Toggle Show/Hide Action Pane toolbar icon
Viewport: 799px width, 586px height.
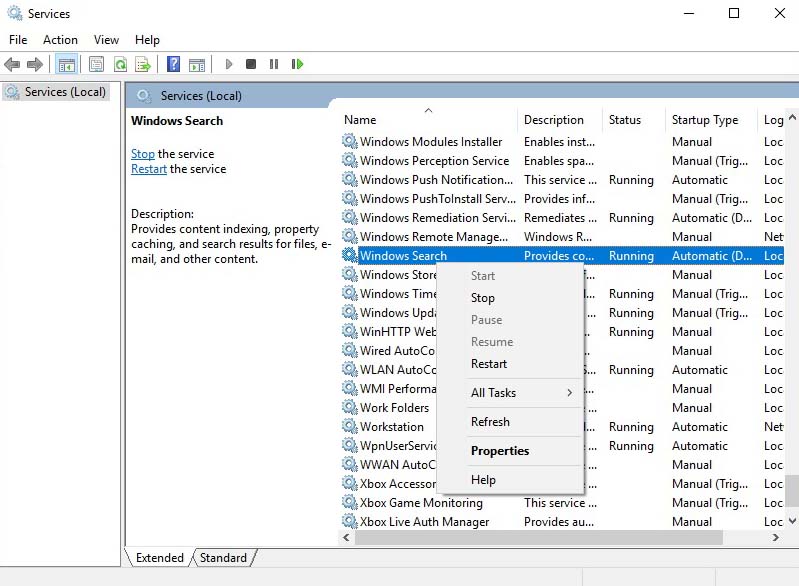(197, 64)
